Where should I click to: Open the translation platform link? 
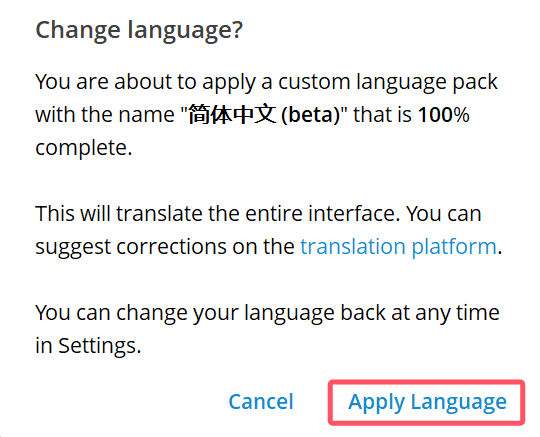(398, 247)
